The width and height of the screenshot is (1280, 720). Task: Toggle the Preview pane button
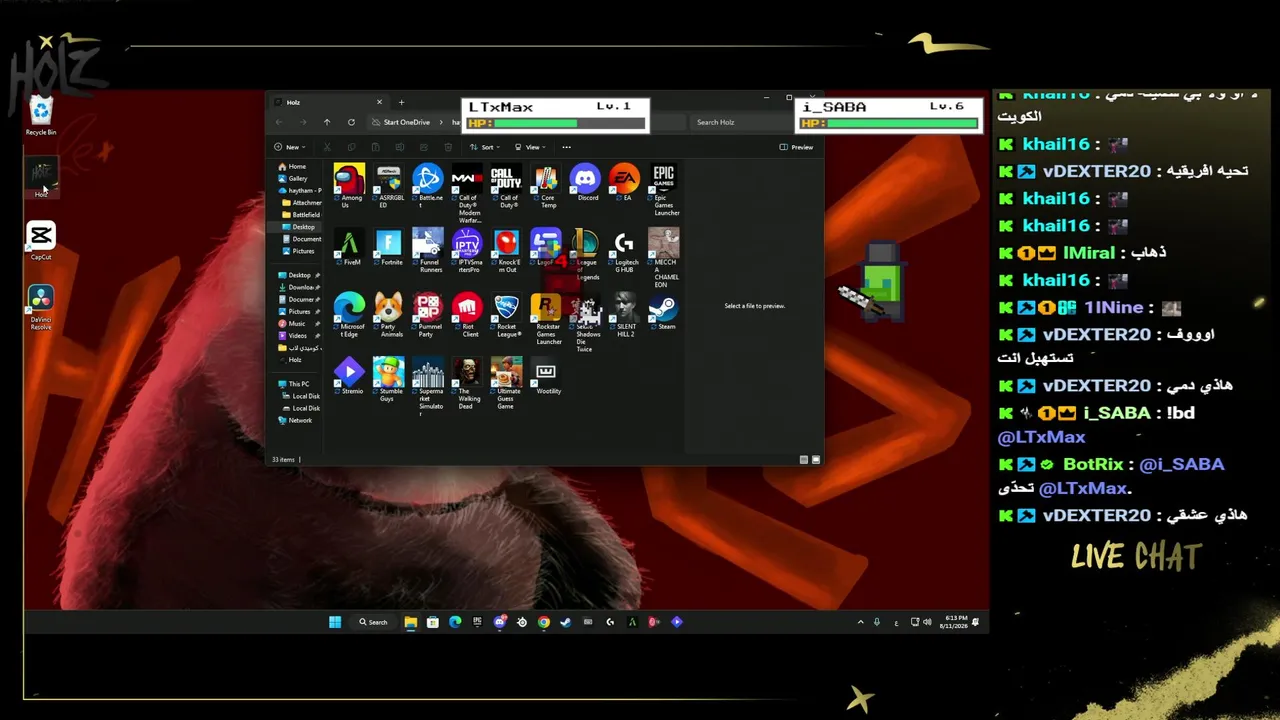click(796, 147)
